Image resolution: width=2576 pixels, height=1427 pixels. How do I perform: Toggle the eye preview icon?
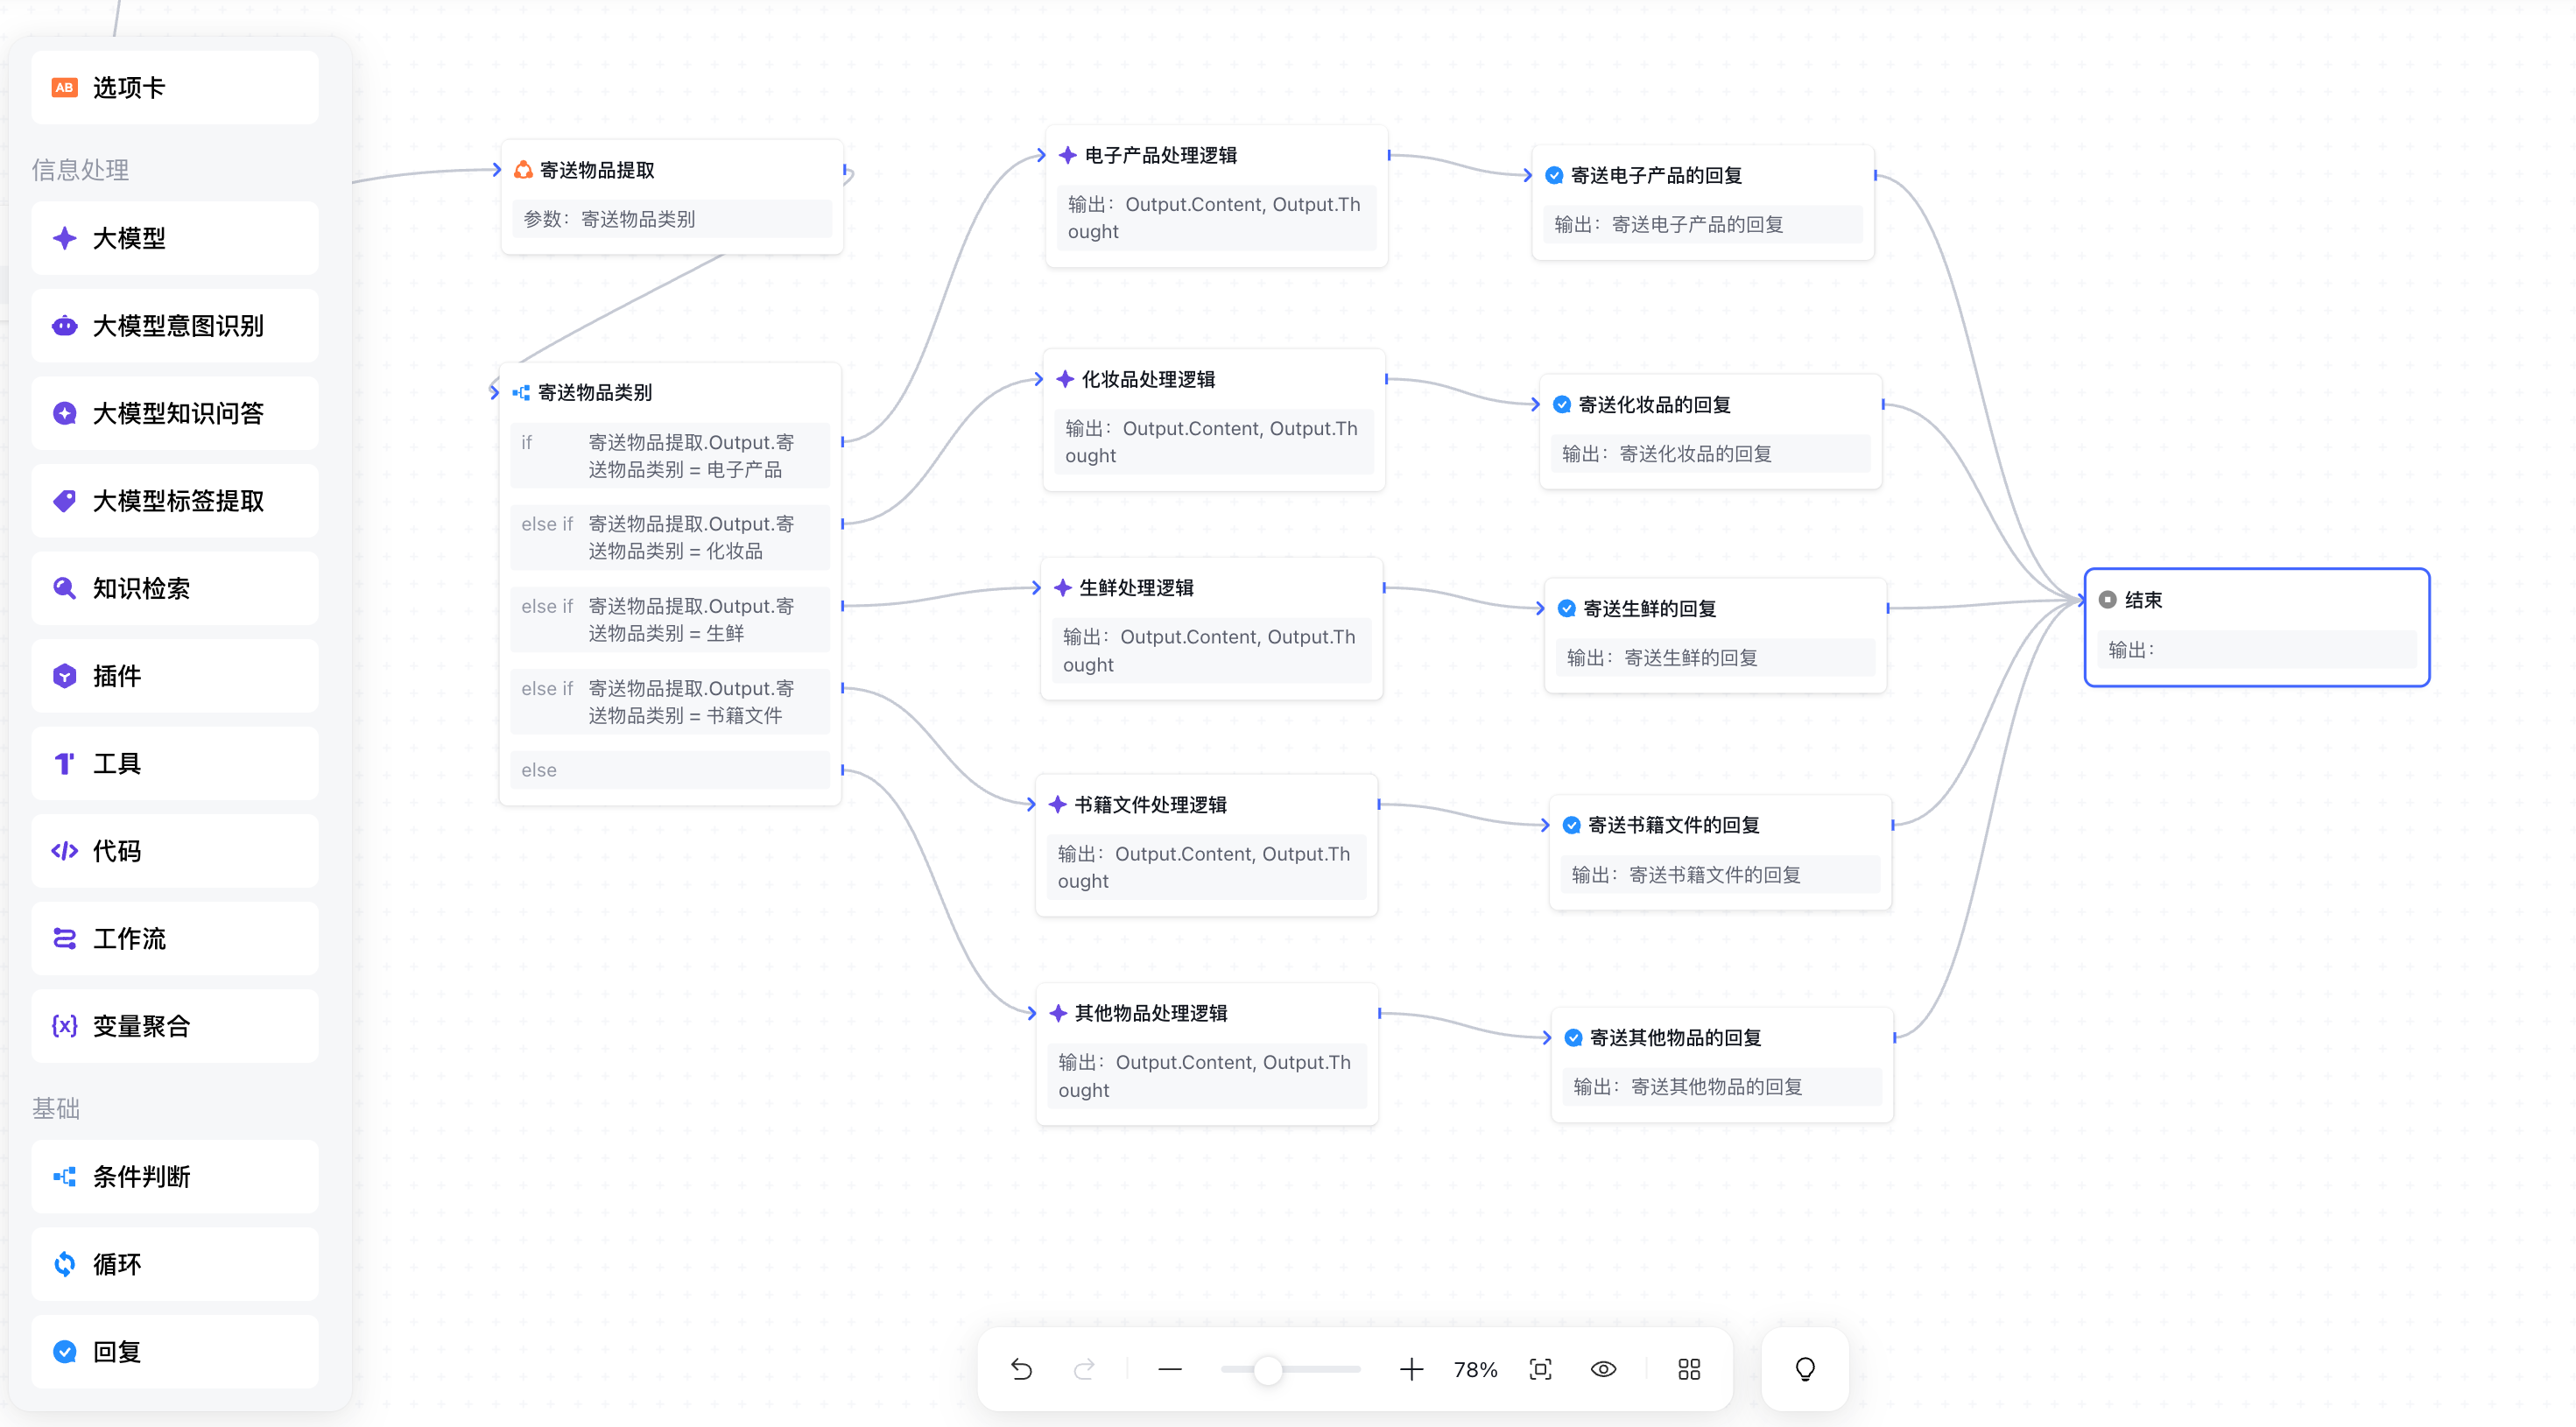click(x=1603, y=1369)
